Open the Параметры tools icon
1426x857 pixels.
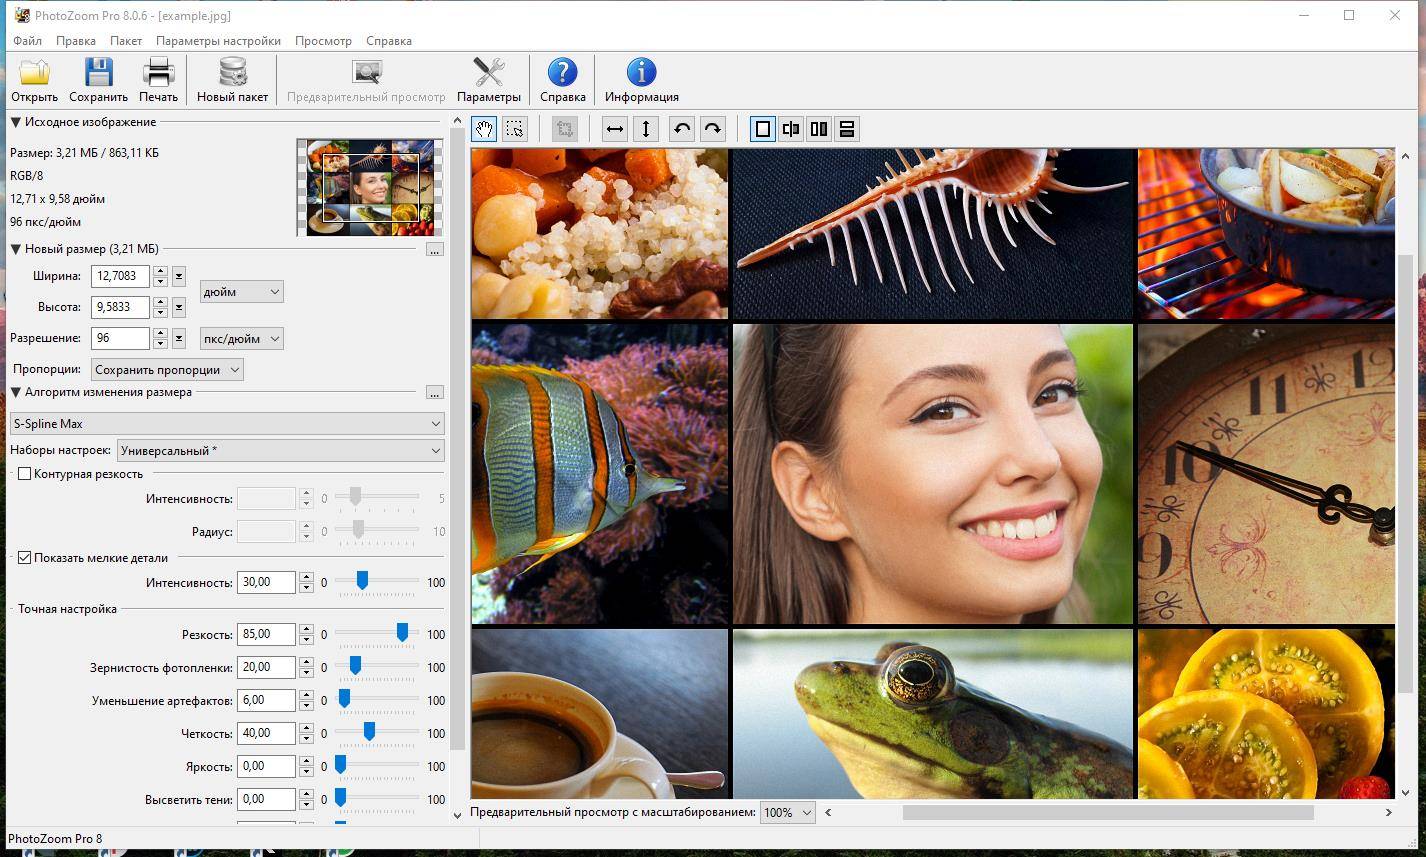point(488,73)
